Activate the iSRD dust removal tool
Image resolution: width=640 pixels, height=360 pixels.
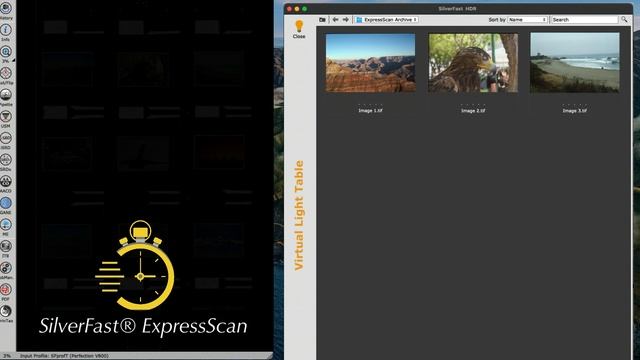tap(6, 138)
